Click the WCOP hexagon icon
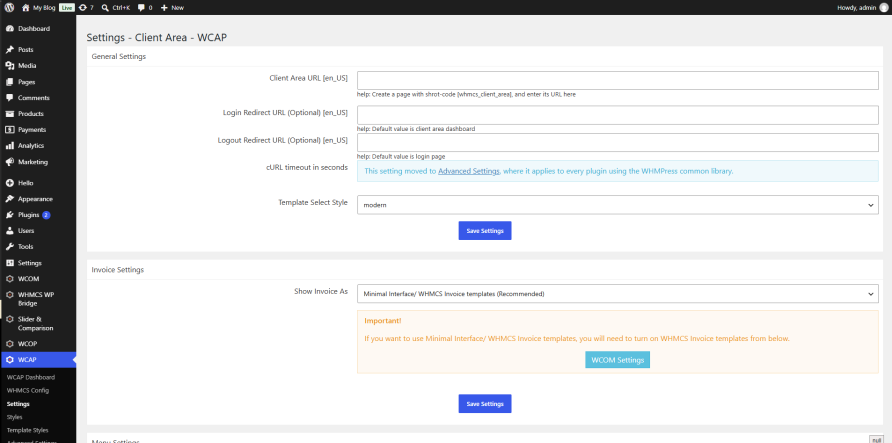 tap(10, 344)
